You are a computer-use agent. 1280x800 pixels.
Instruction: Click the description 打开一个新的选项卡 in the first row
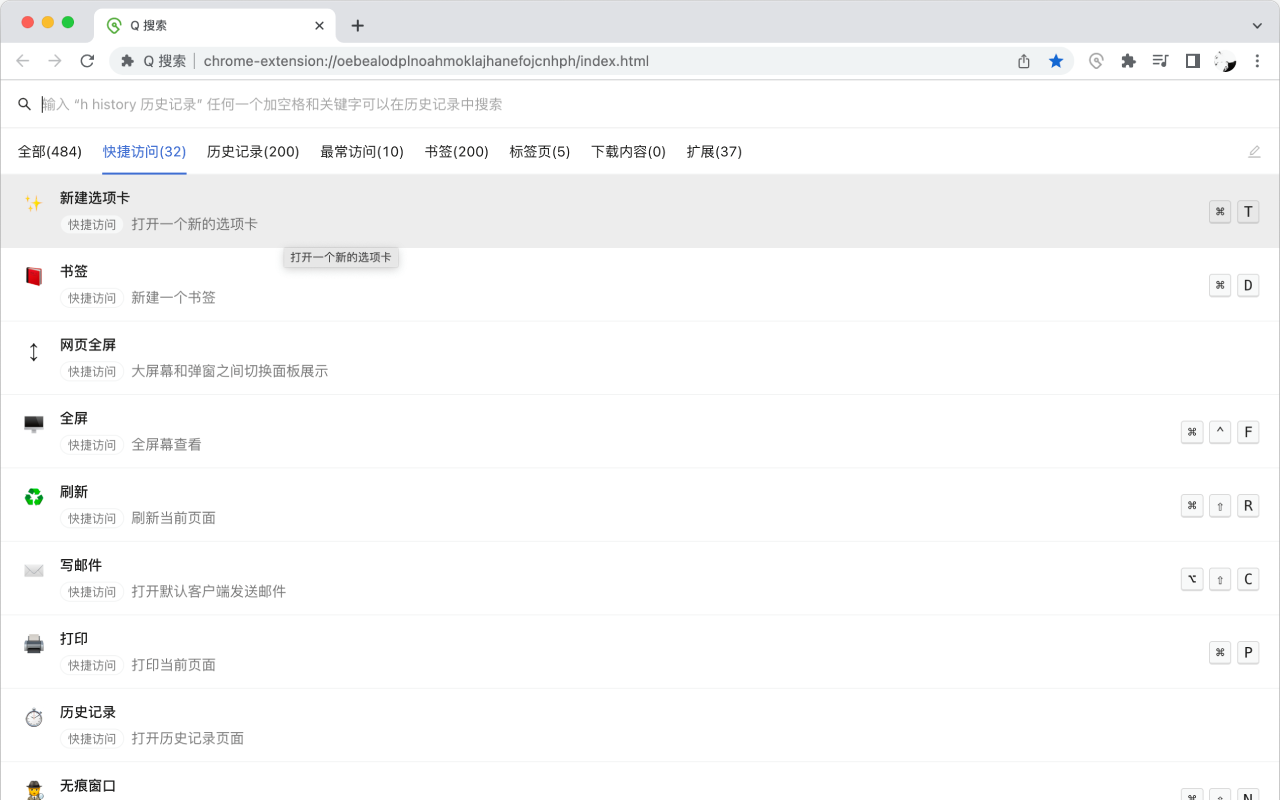(195, 224)
